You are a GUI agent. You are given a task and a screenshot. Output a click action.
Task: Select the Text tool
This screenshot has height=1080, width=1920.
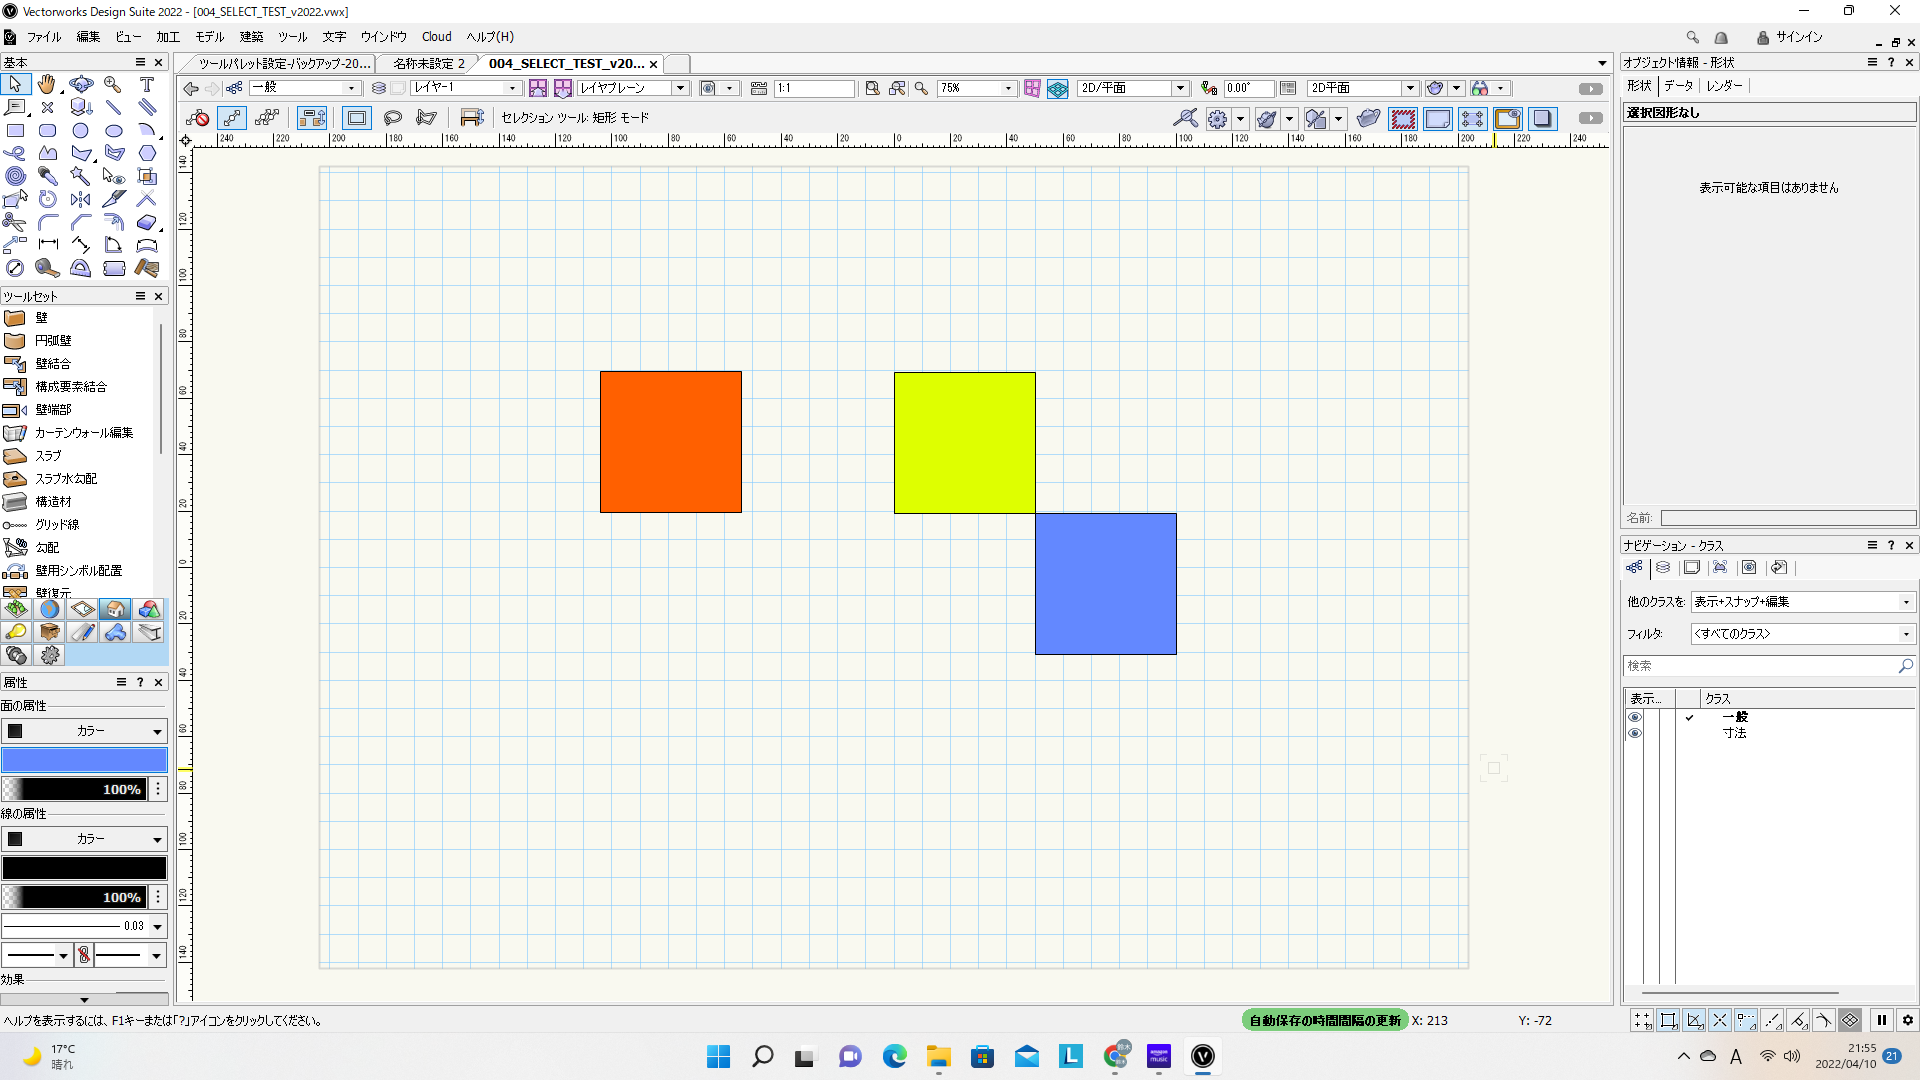147,84
